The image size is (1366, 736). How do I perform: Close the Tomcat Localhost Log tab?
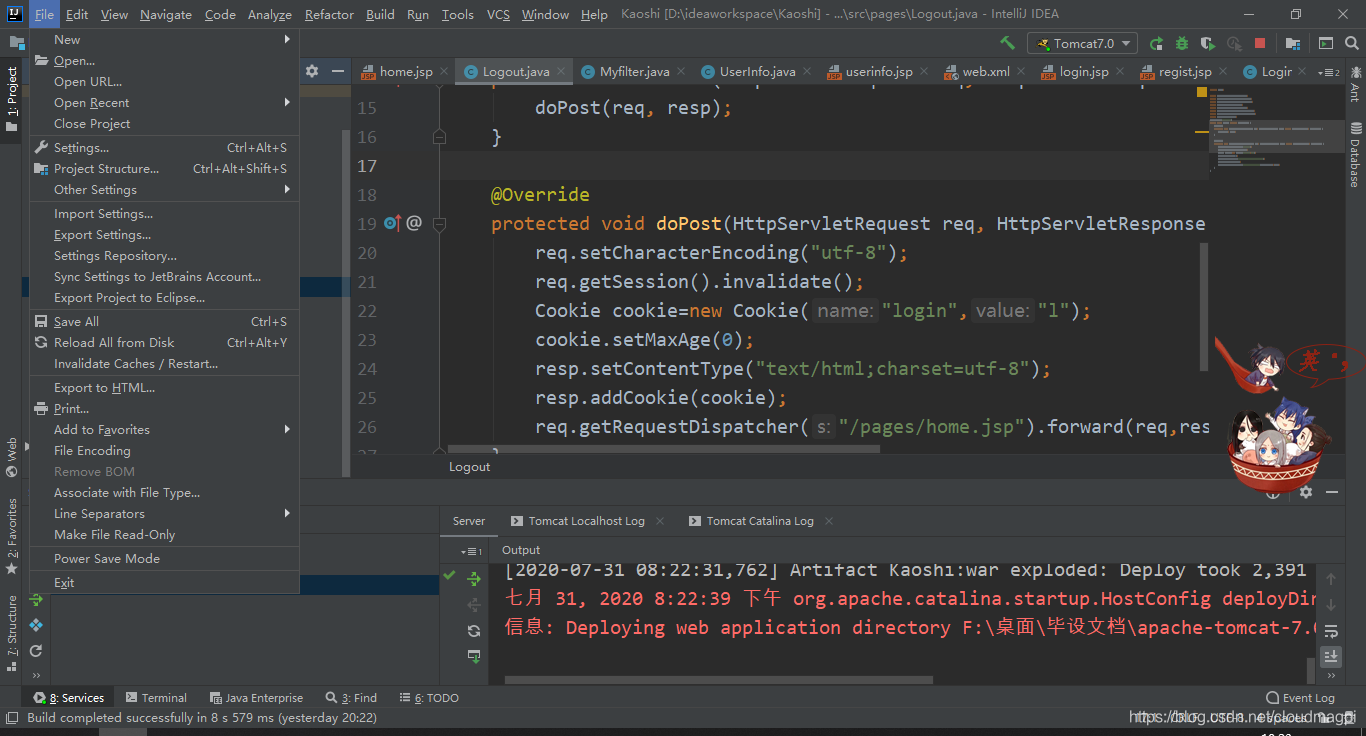click(x=659, y=521)
